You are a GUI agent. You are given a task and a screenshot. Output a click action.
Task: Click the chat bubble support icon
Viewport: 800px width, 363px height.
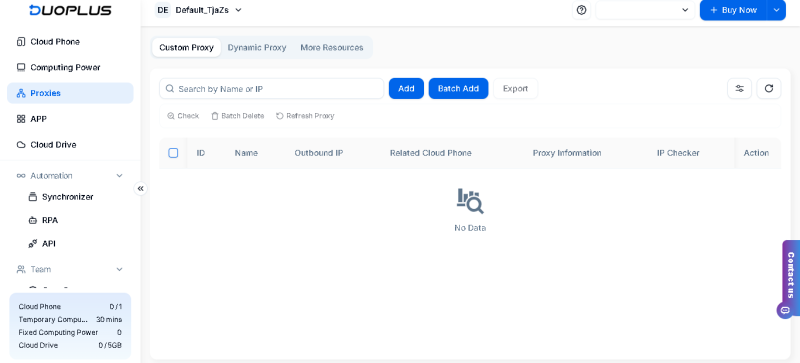pyautogui.click(x=785, y=310)
